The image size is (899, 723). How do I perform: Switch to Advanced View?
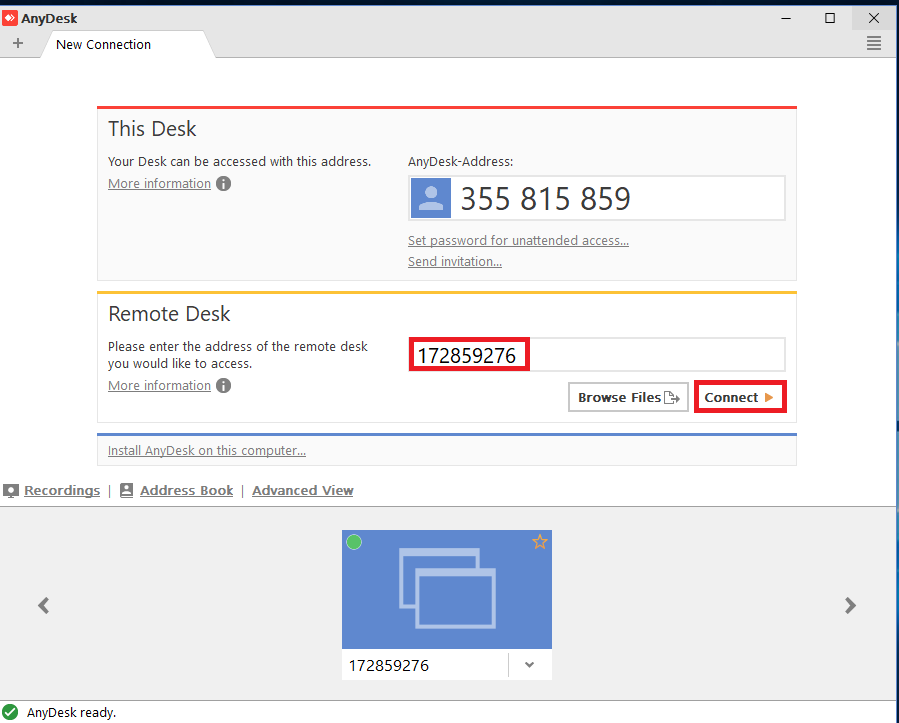tap(302, 490)
